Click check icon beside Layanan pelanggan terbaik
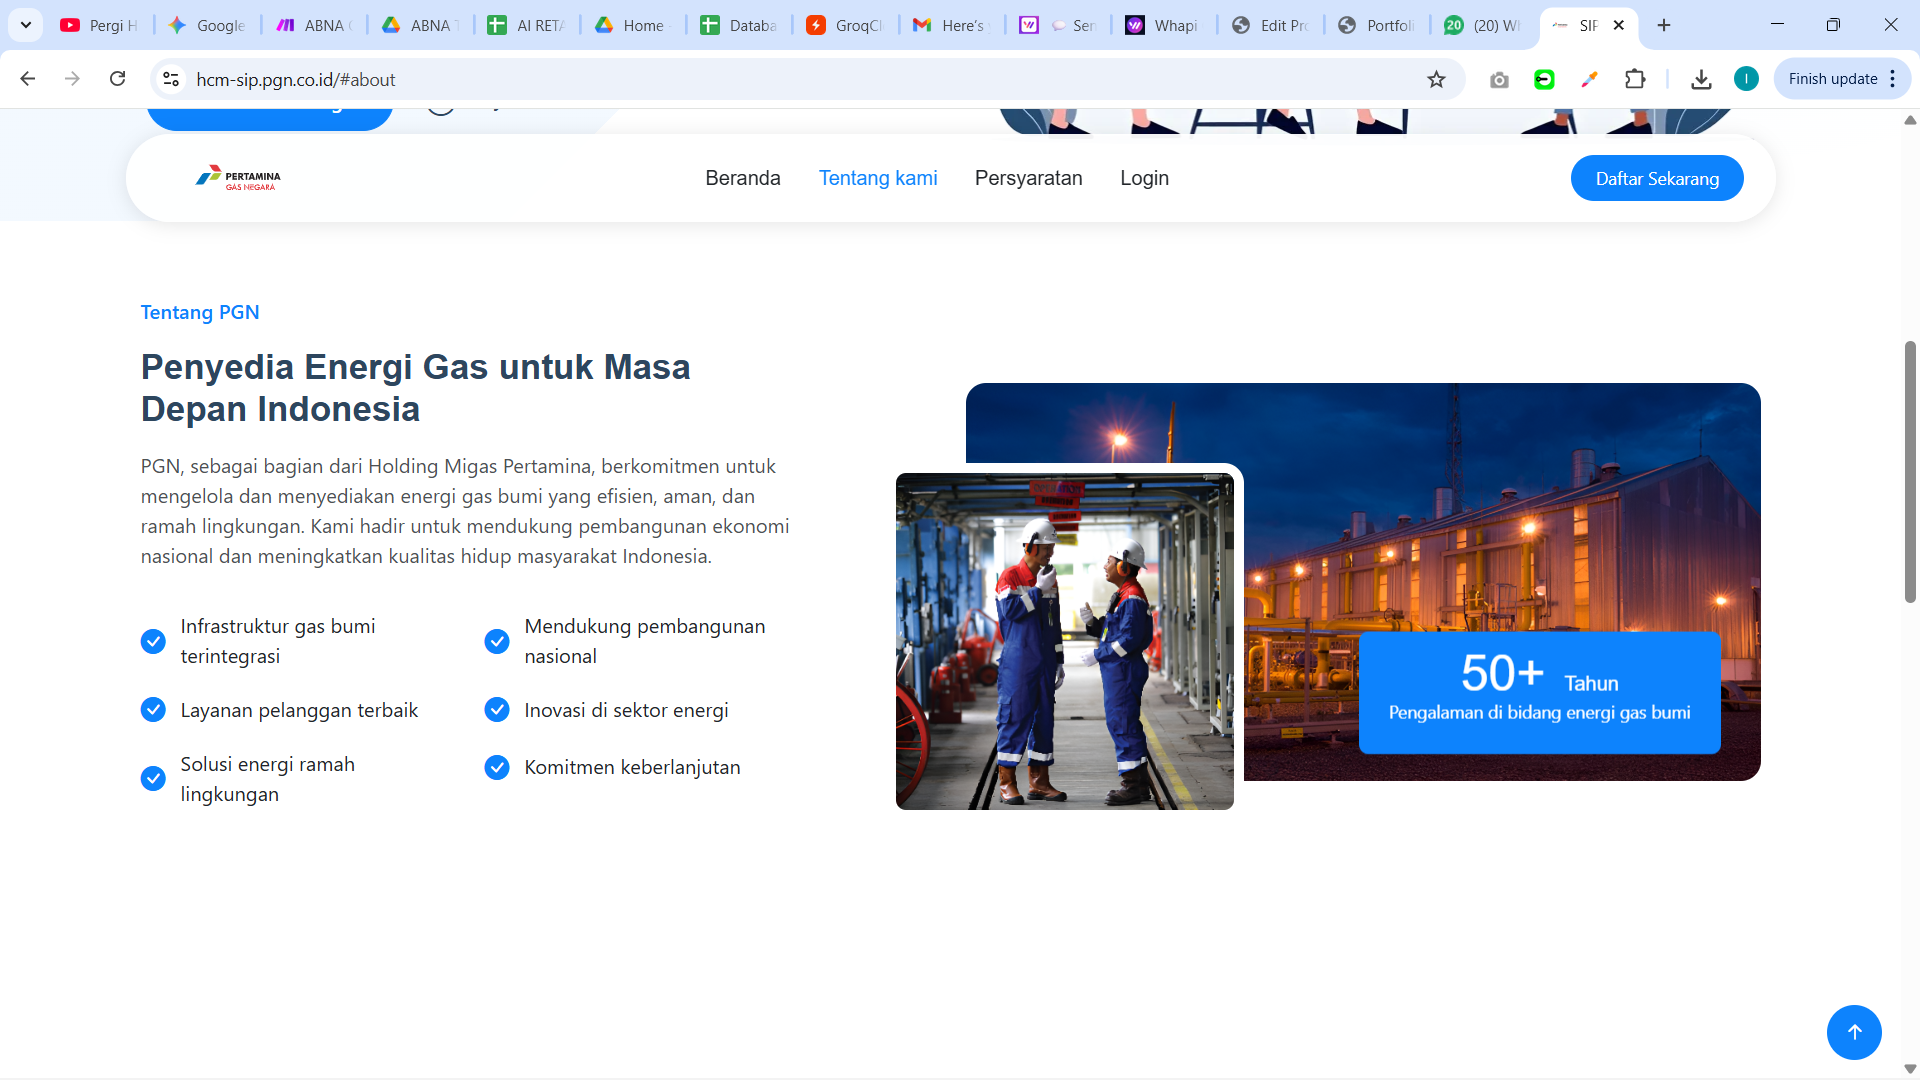This screenshot has width=1920, height=1080. [153, 710]
